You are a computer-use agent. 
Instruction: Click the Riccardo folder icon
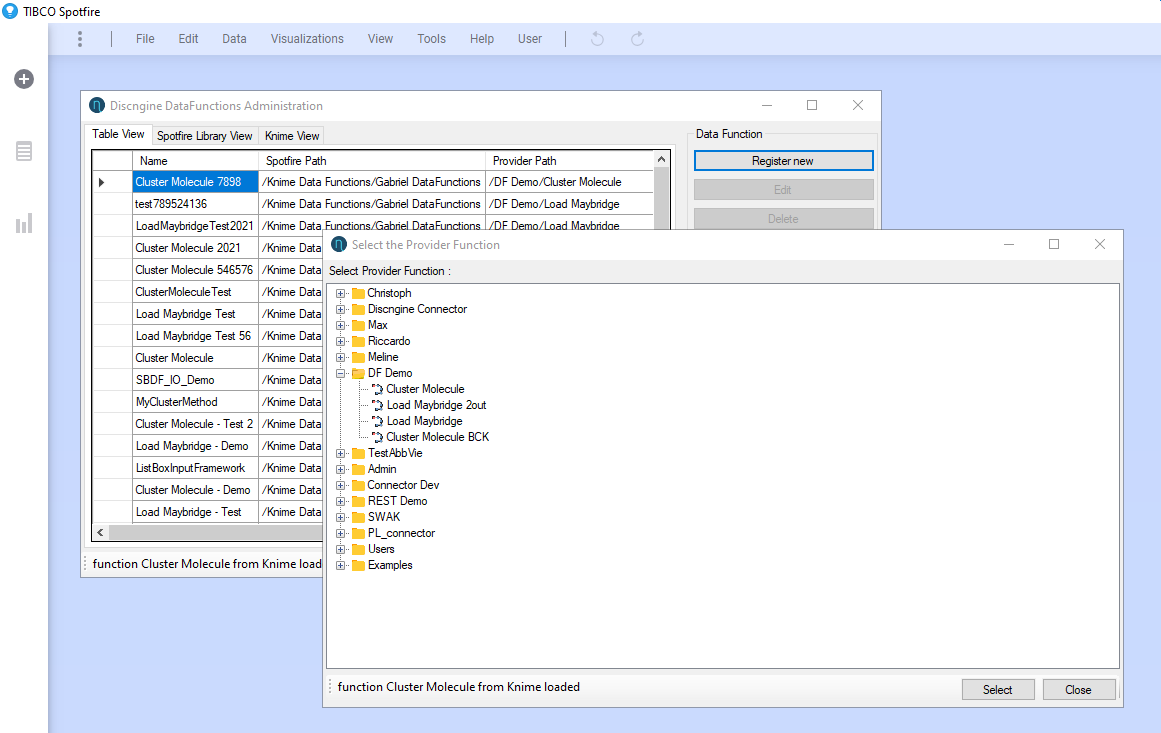[358, 341]
